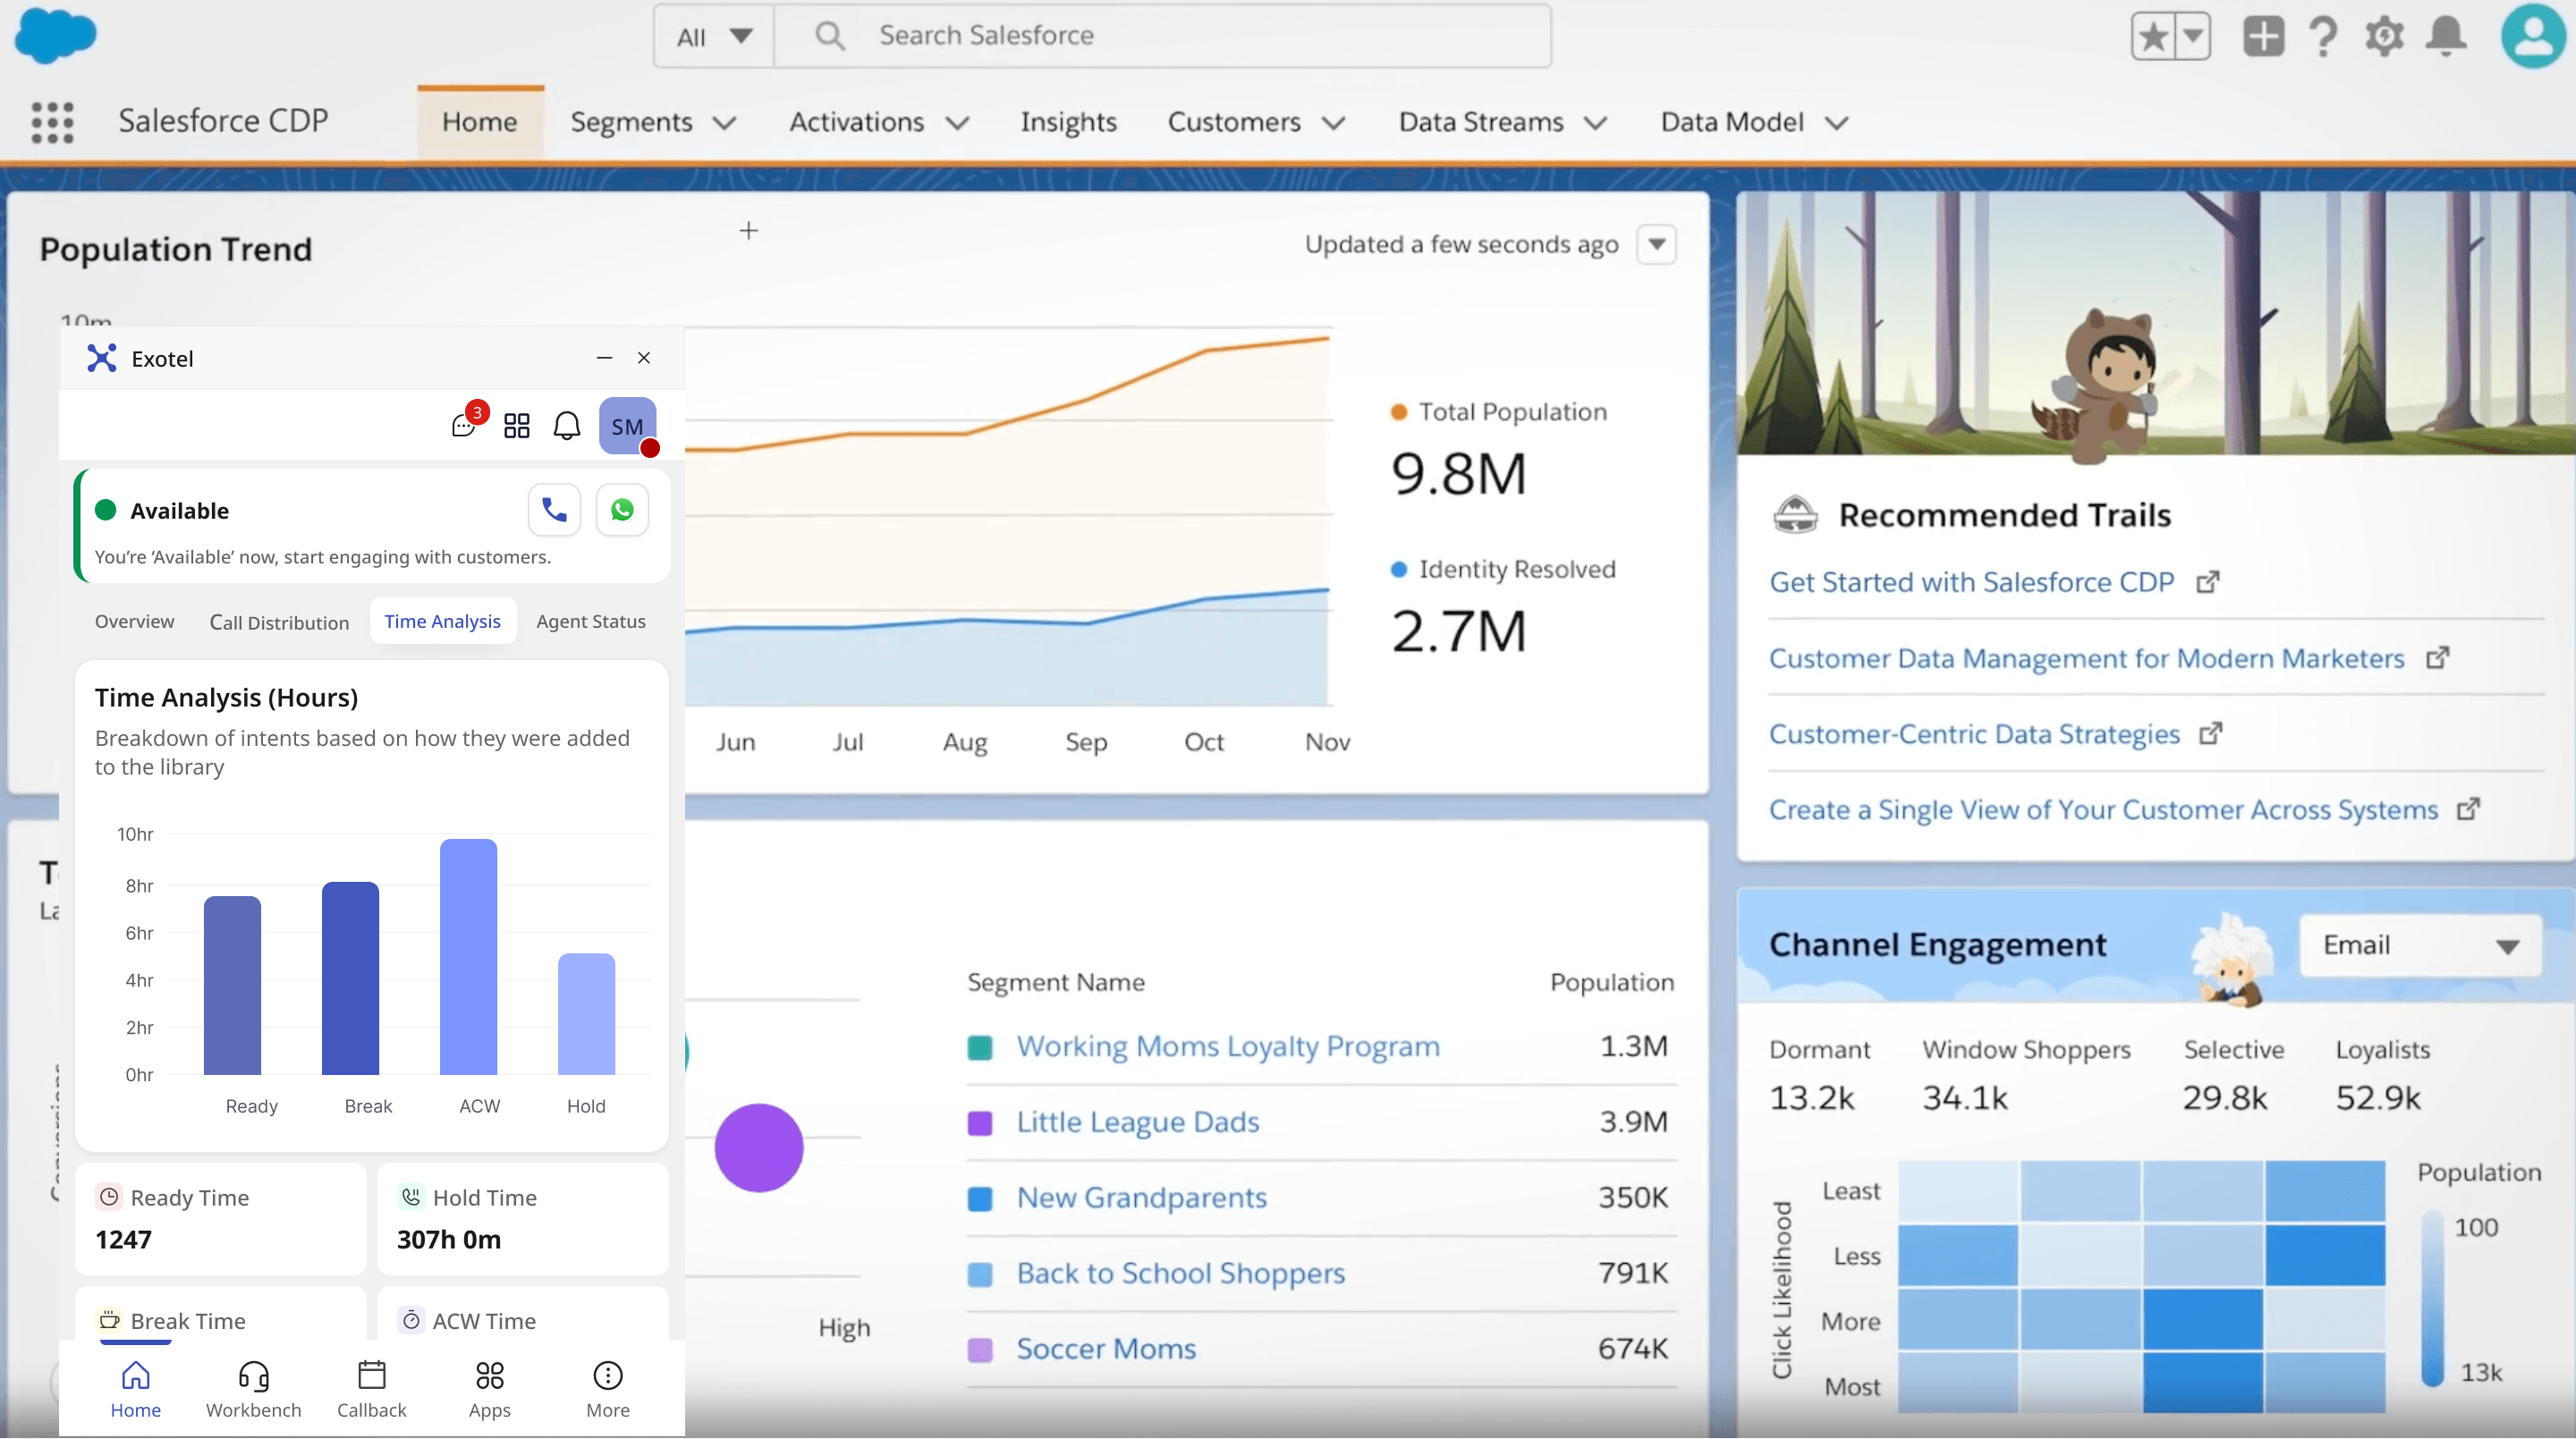The width and height of the screenshot is (2576, 1439).
Task: Open the Activations tab
Action: (856, 122)
